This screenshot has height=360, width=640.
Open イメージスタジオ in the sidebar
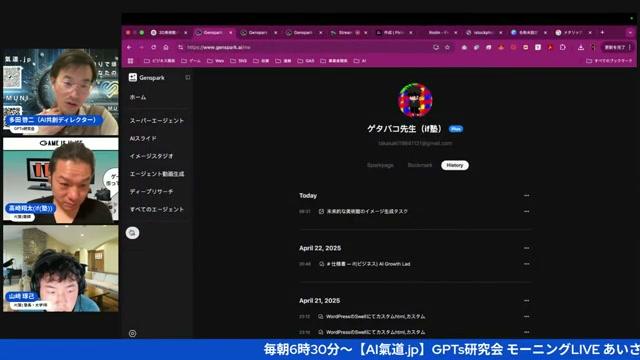[151, 156]
